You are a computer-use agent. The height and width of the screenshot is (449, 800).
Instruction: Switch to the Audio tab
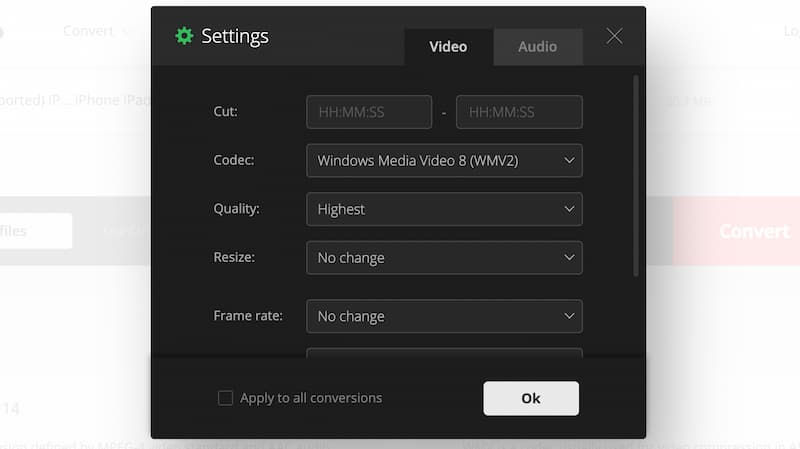click(537, 47)
